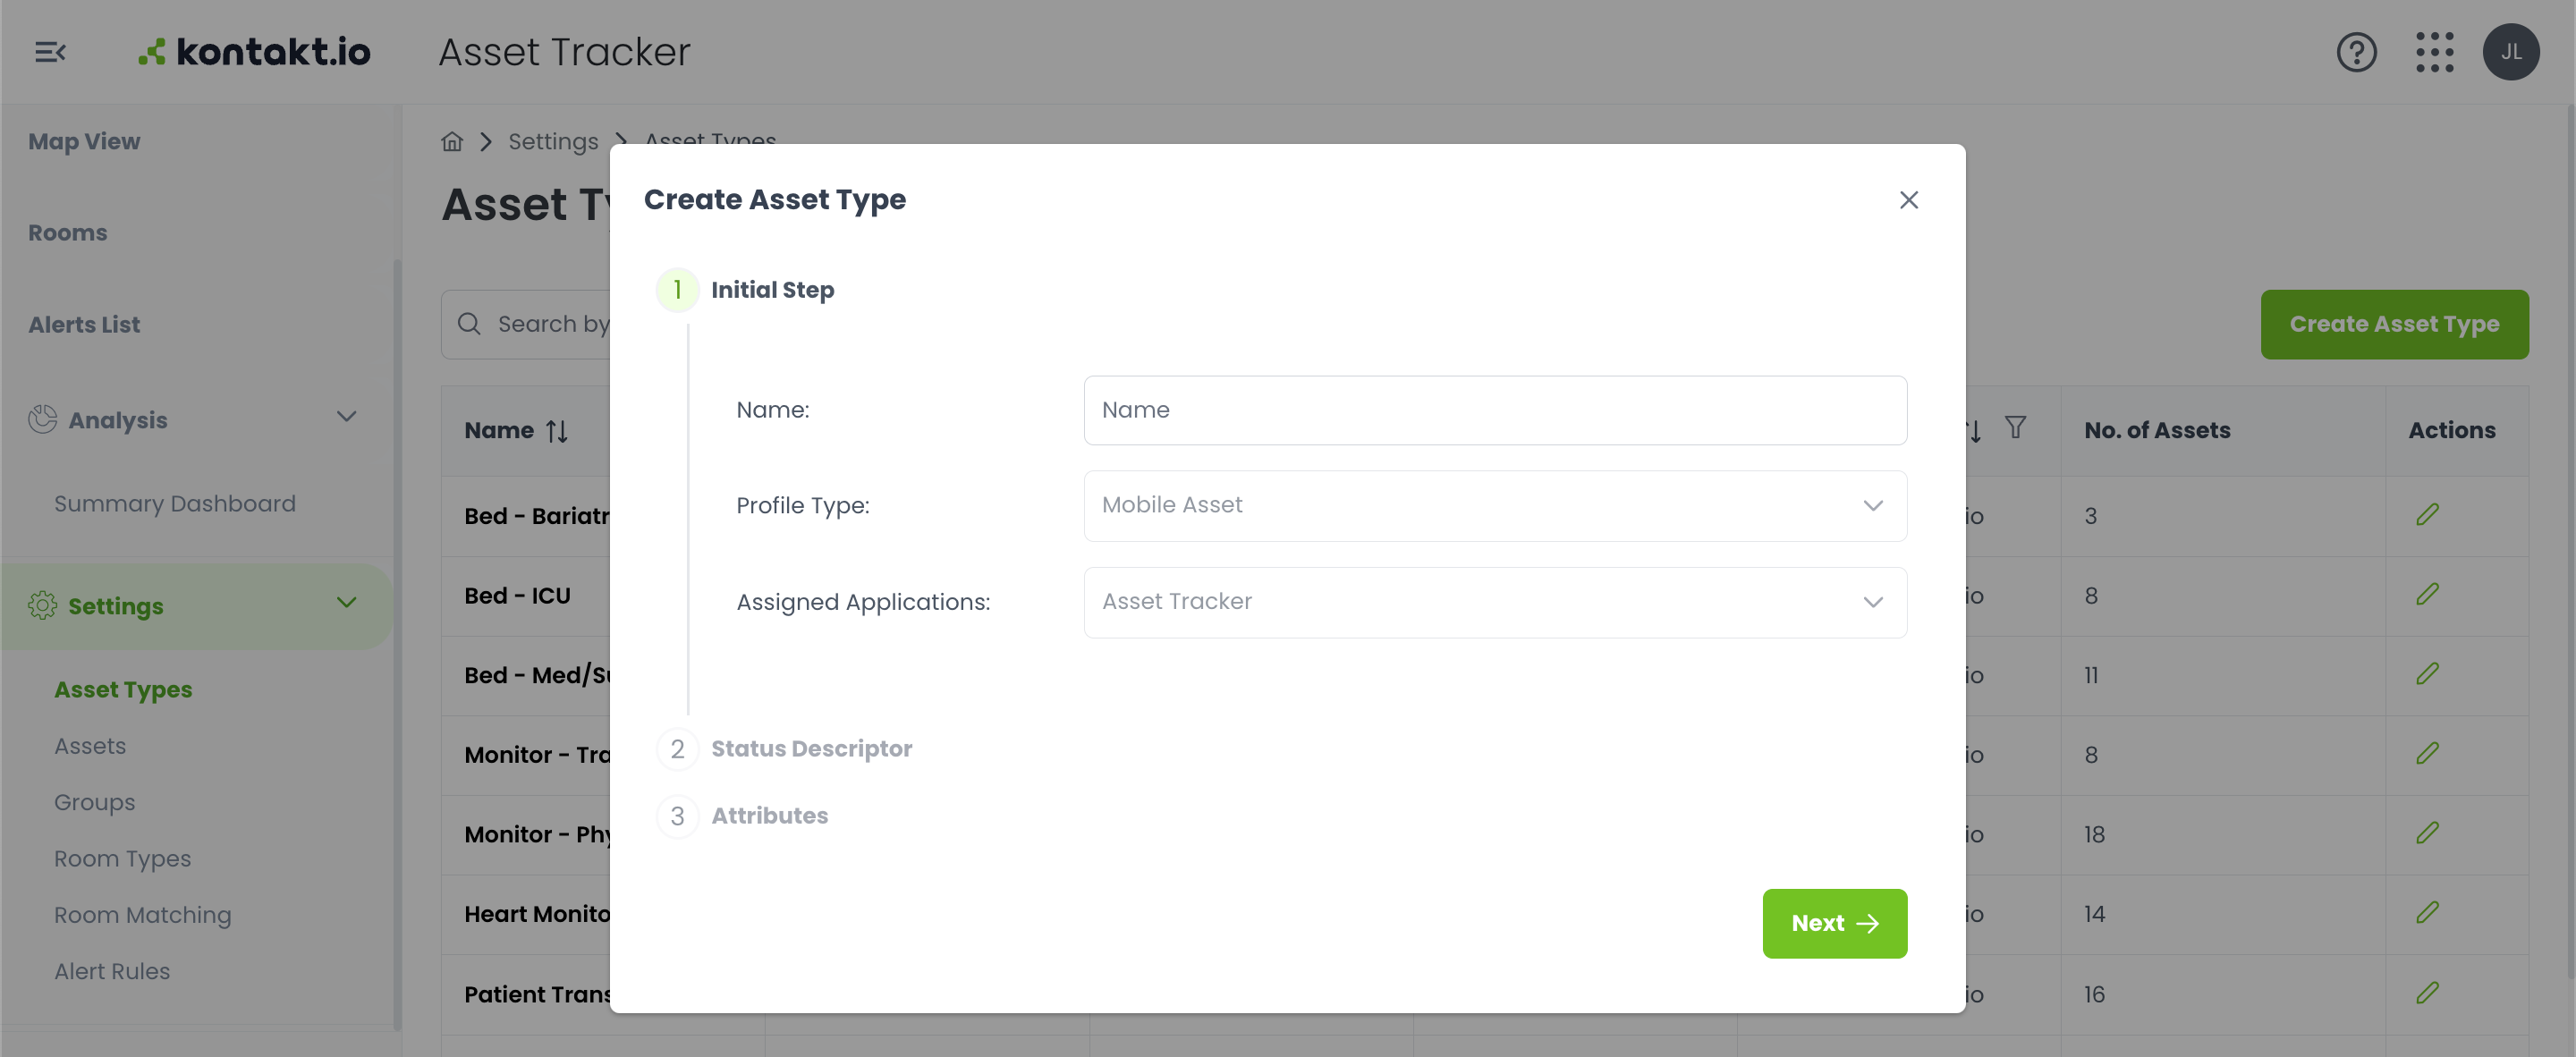Open Groups settings page

[94, 803]
